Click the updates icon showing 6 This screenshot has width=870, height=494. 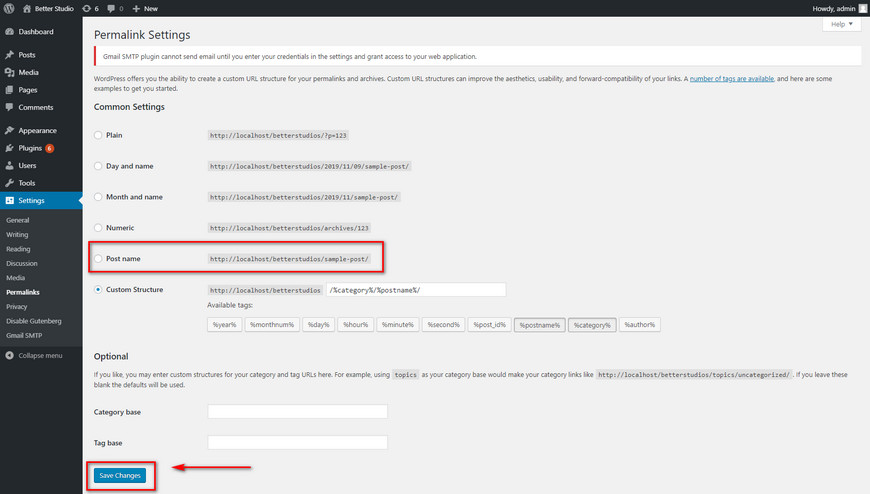pyautogui.click(x=87, y=8)
